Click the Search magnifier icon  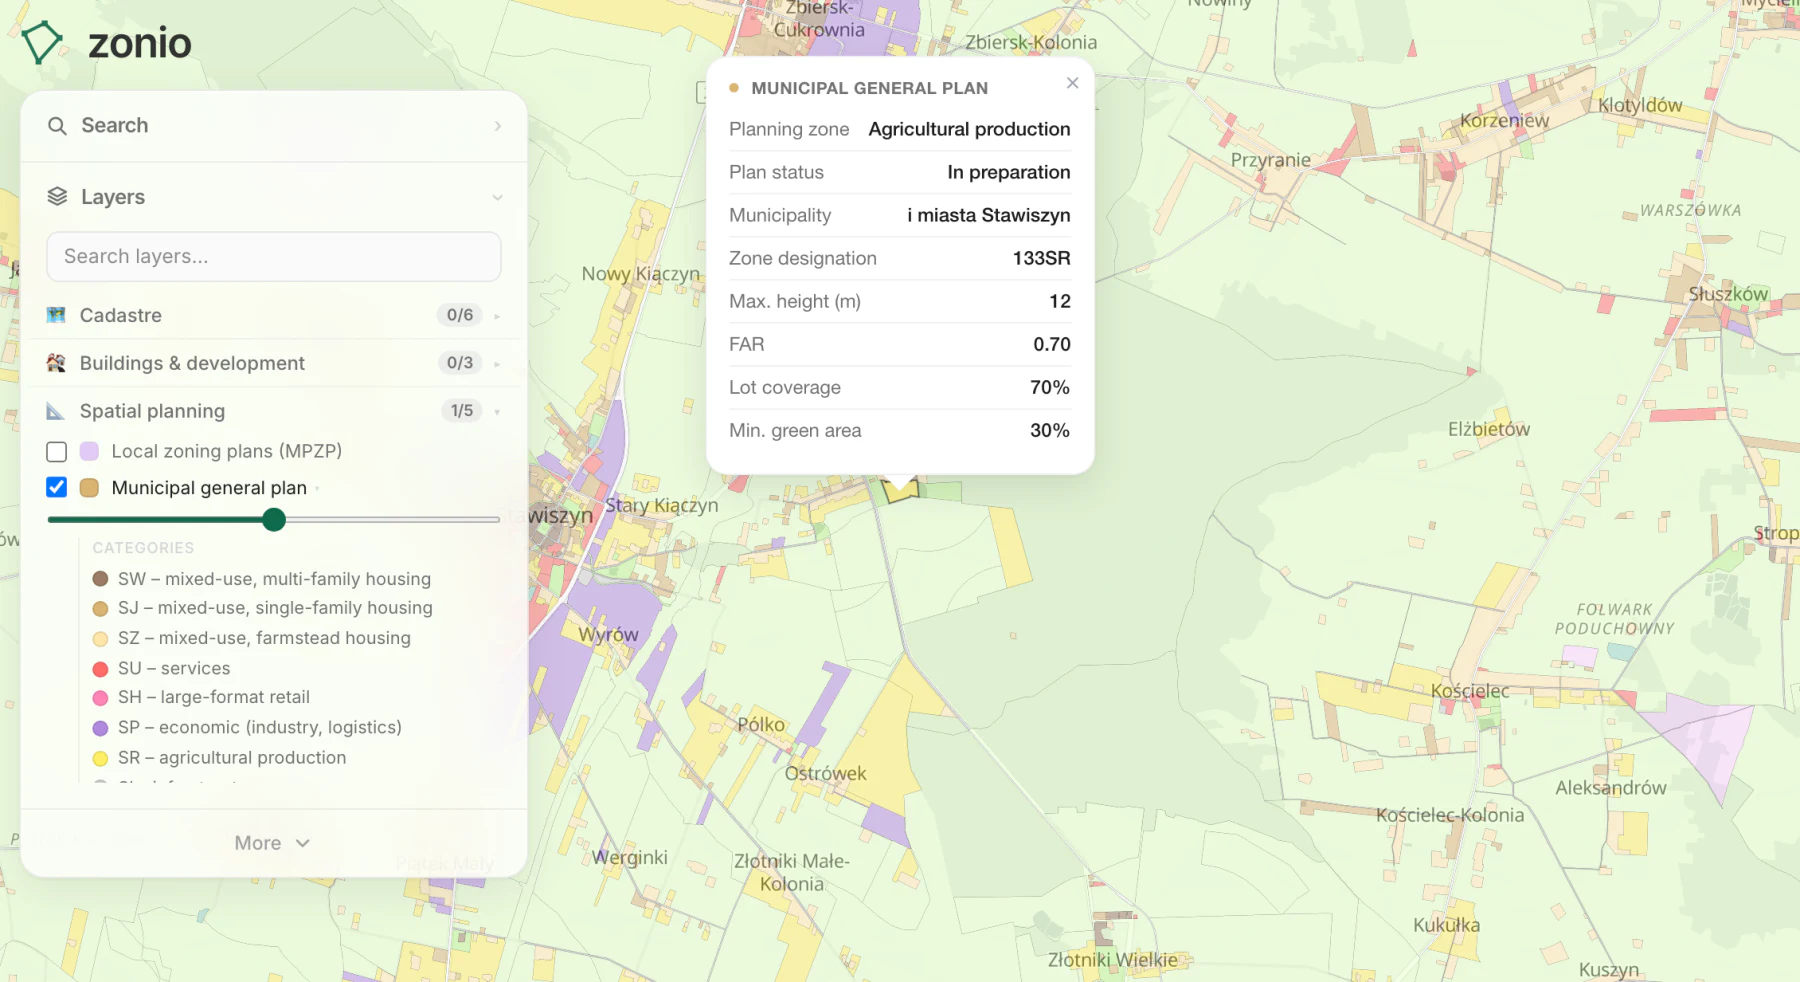58,126
